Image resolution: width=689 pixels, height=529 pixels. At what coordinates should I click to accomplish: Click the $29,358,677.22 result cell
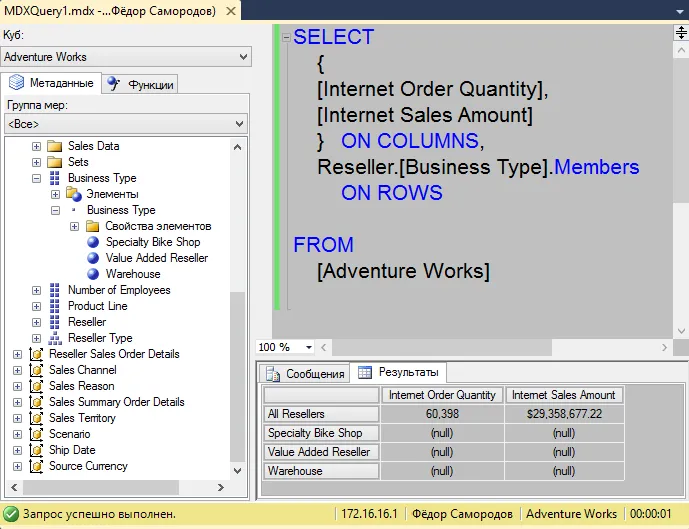(x=564, y=414)
